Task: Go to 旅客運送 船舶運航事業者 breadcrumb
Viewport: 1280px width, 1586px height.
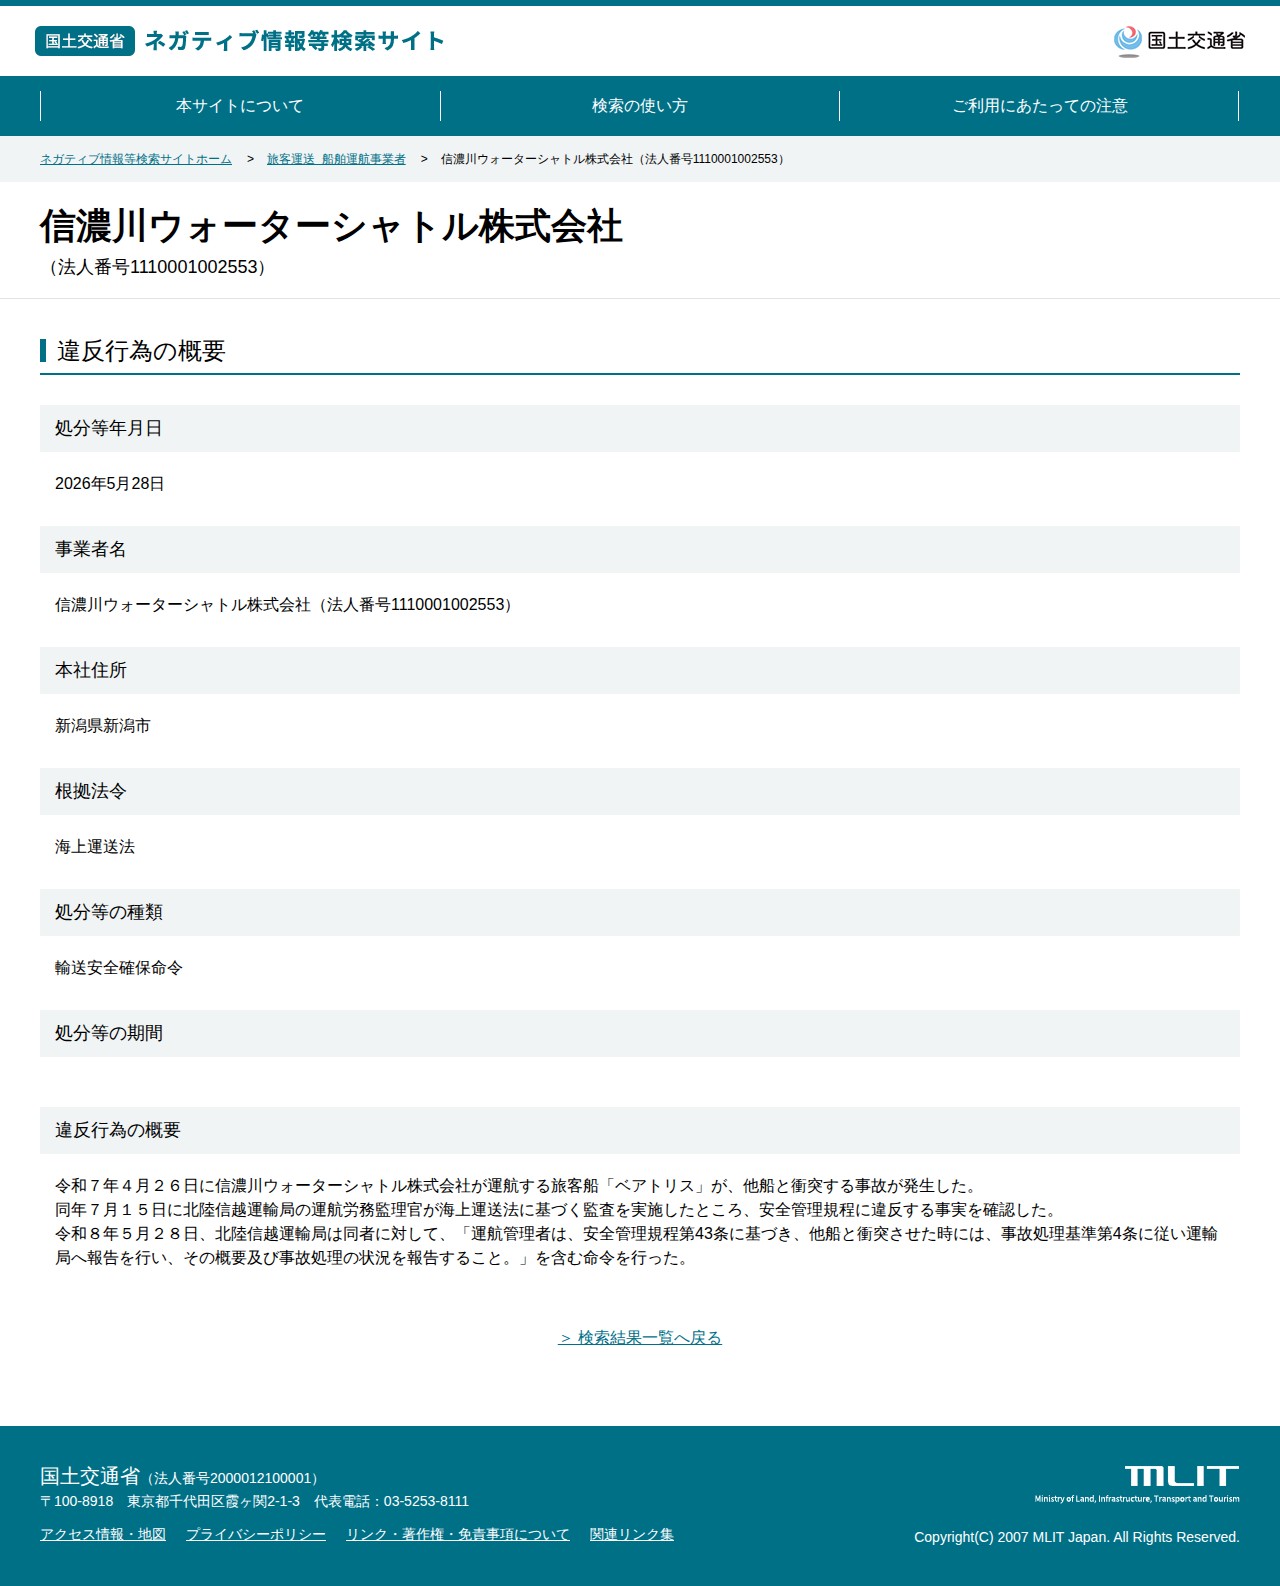Action: click(x=336, y=159)
